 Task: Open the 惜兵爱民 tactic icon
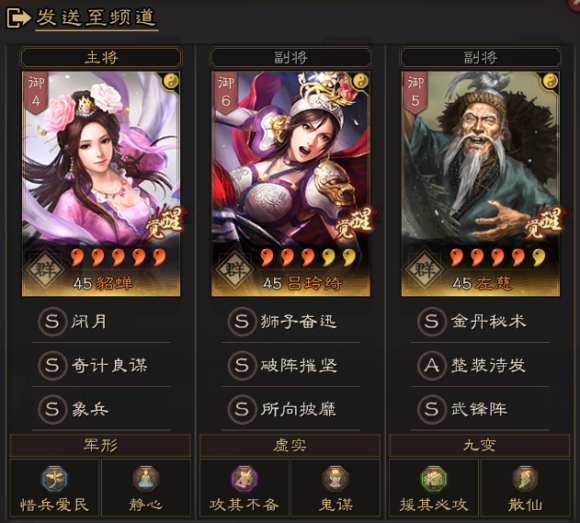coord(55,479)
